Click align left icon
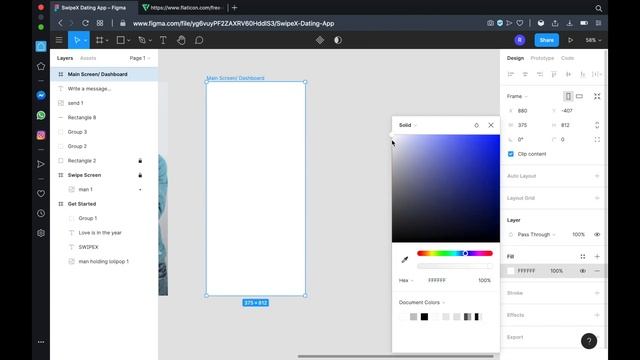Image resolution: width=640 pixels, height=360 pixels. click(511, 74)
